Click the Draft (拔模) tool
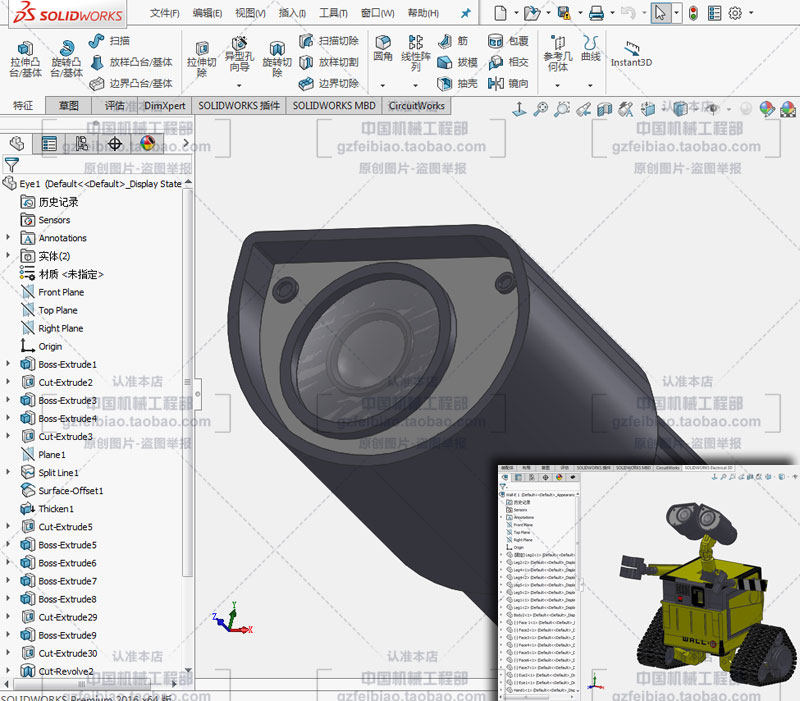 (458, 62)
